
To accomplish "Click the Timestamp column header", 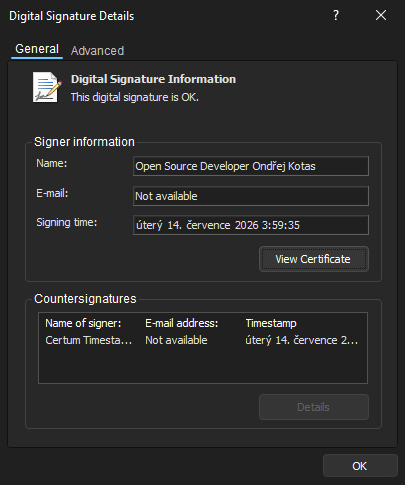I will point(271,323).
